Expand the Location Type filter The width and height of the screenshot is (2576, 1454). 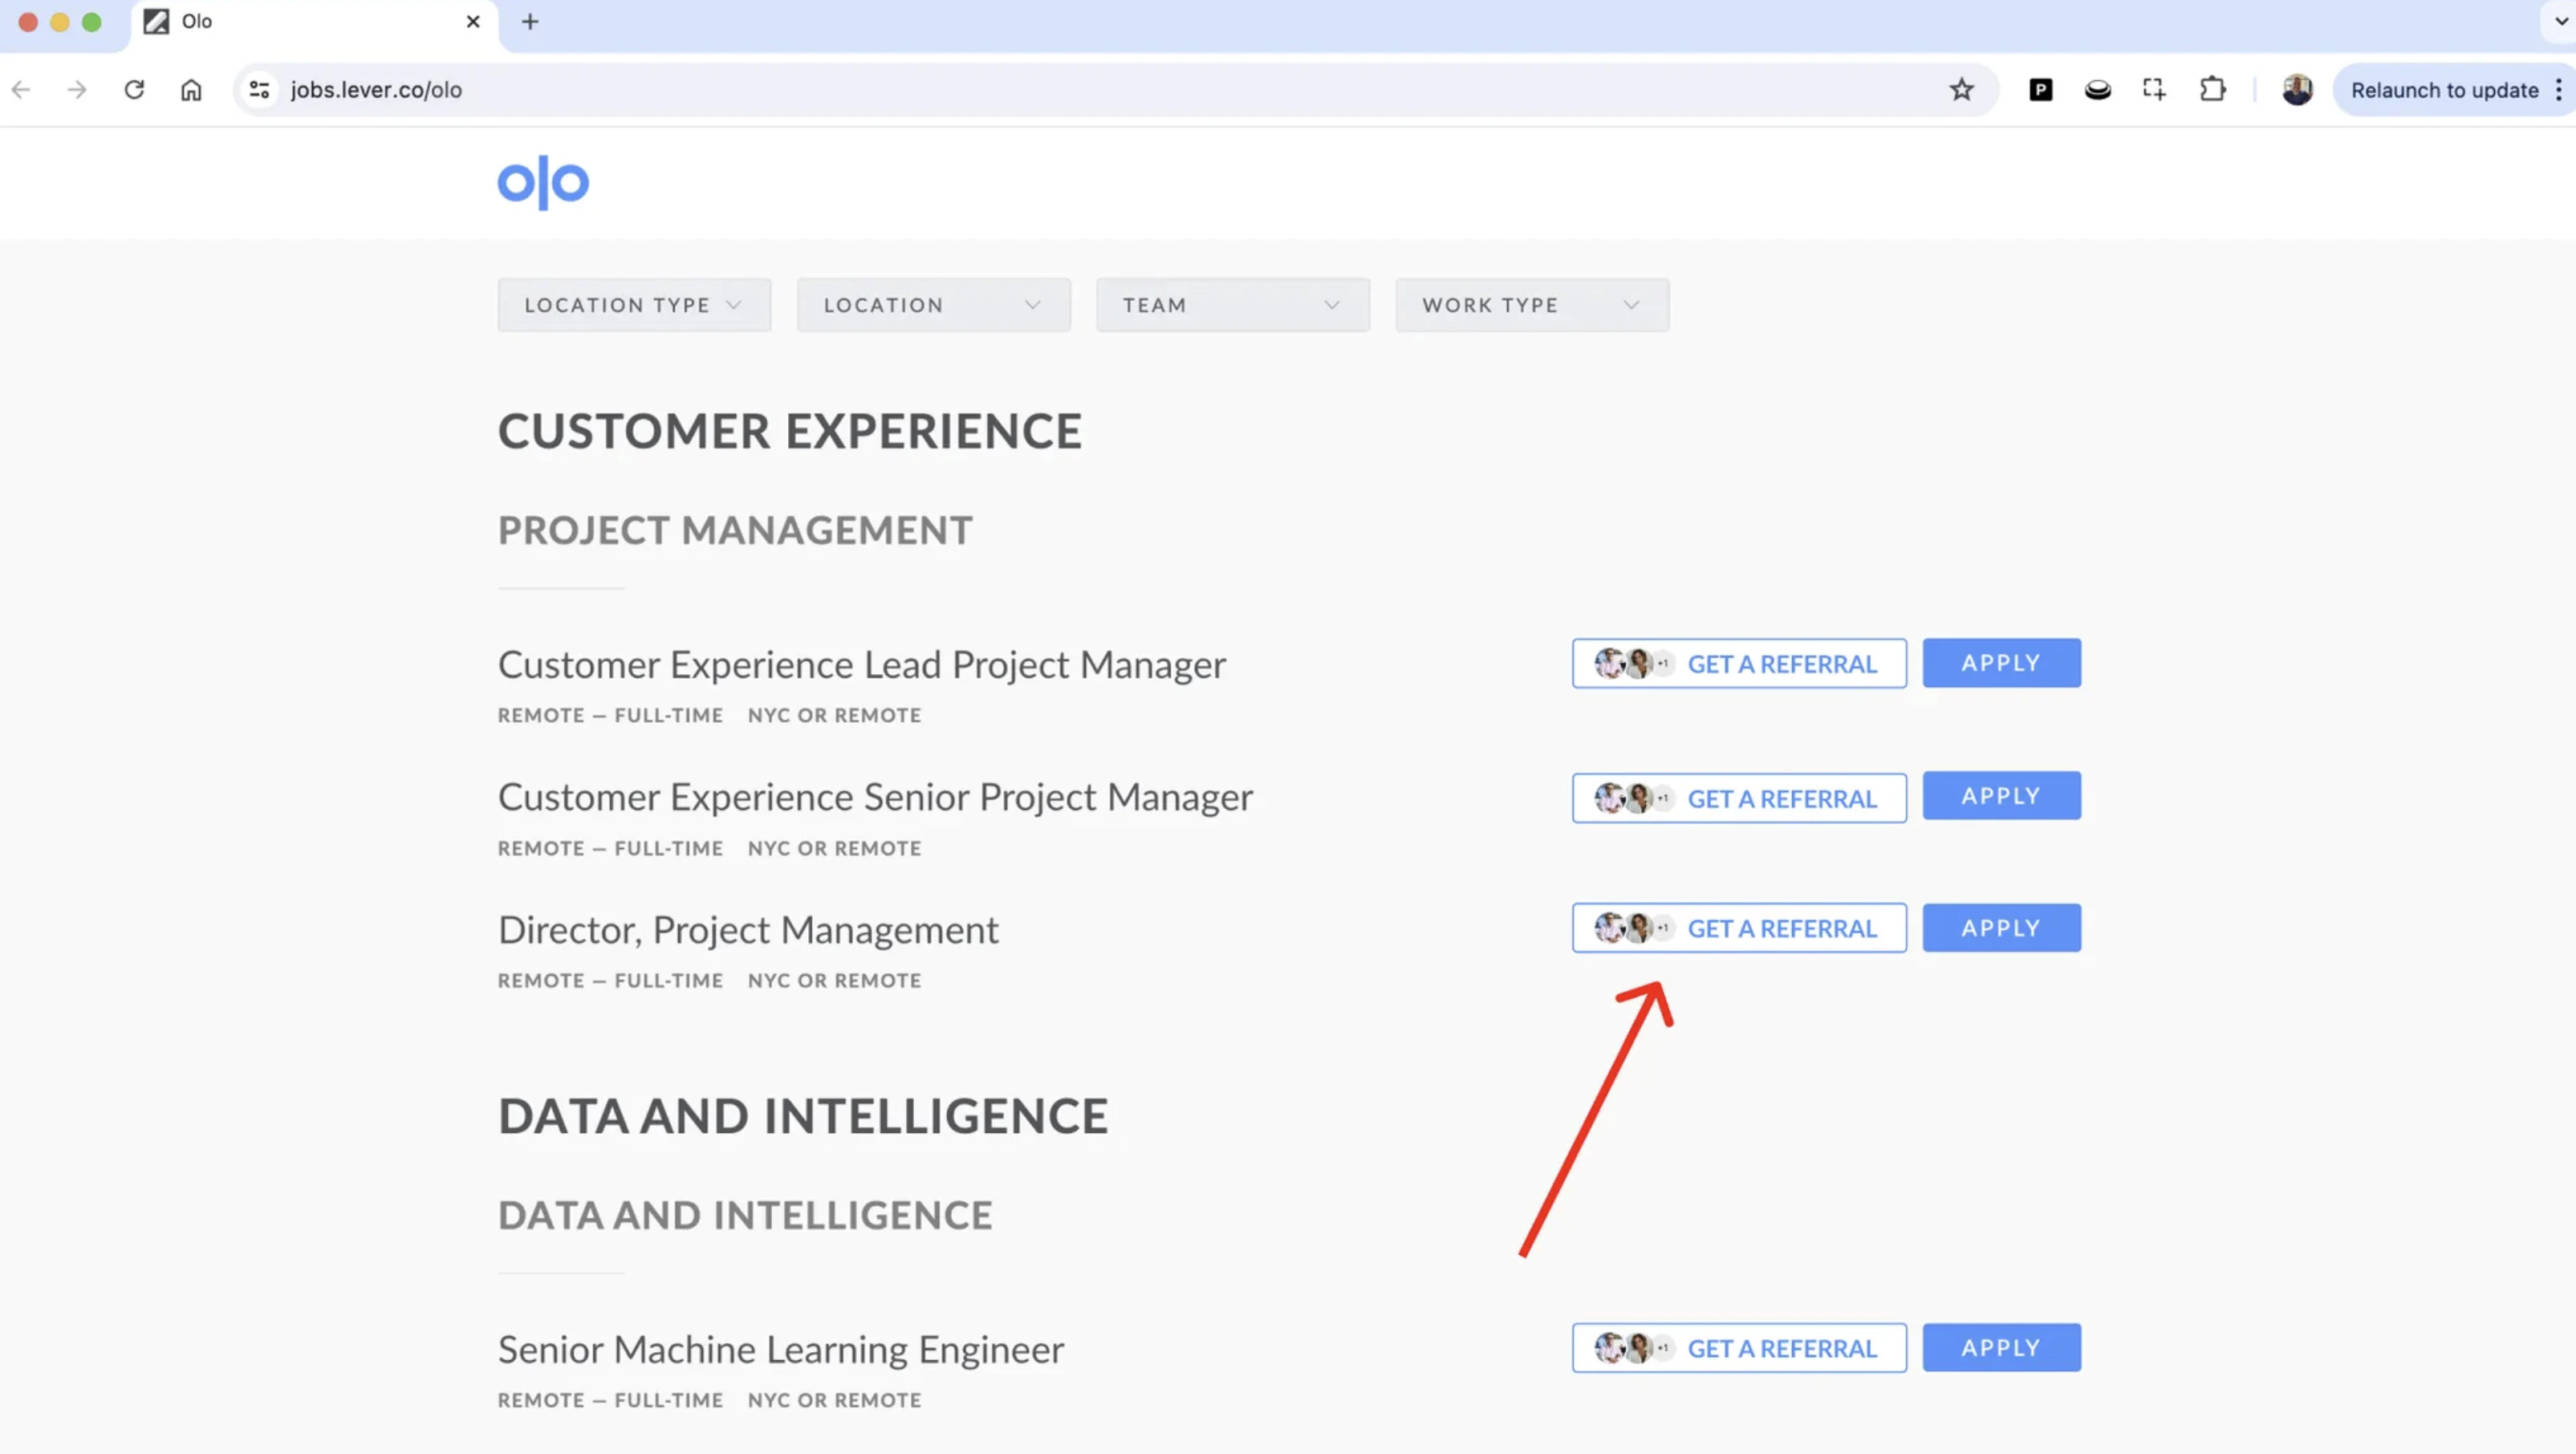(634, 305)
